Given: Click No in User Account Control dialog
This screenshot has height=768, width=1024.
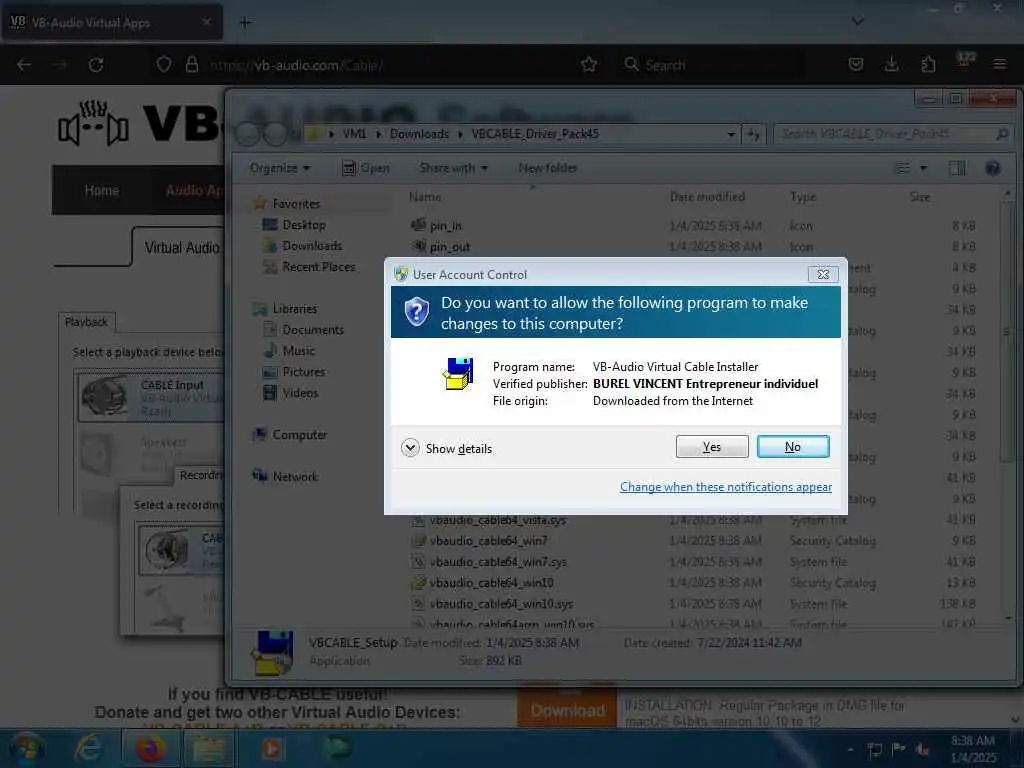Looking at the screenshot, I should [x=793, y=447].
